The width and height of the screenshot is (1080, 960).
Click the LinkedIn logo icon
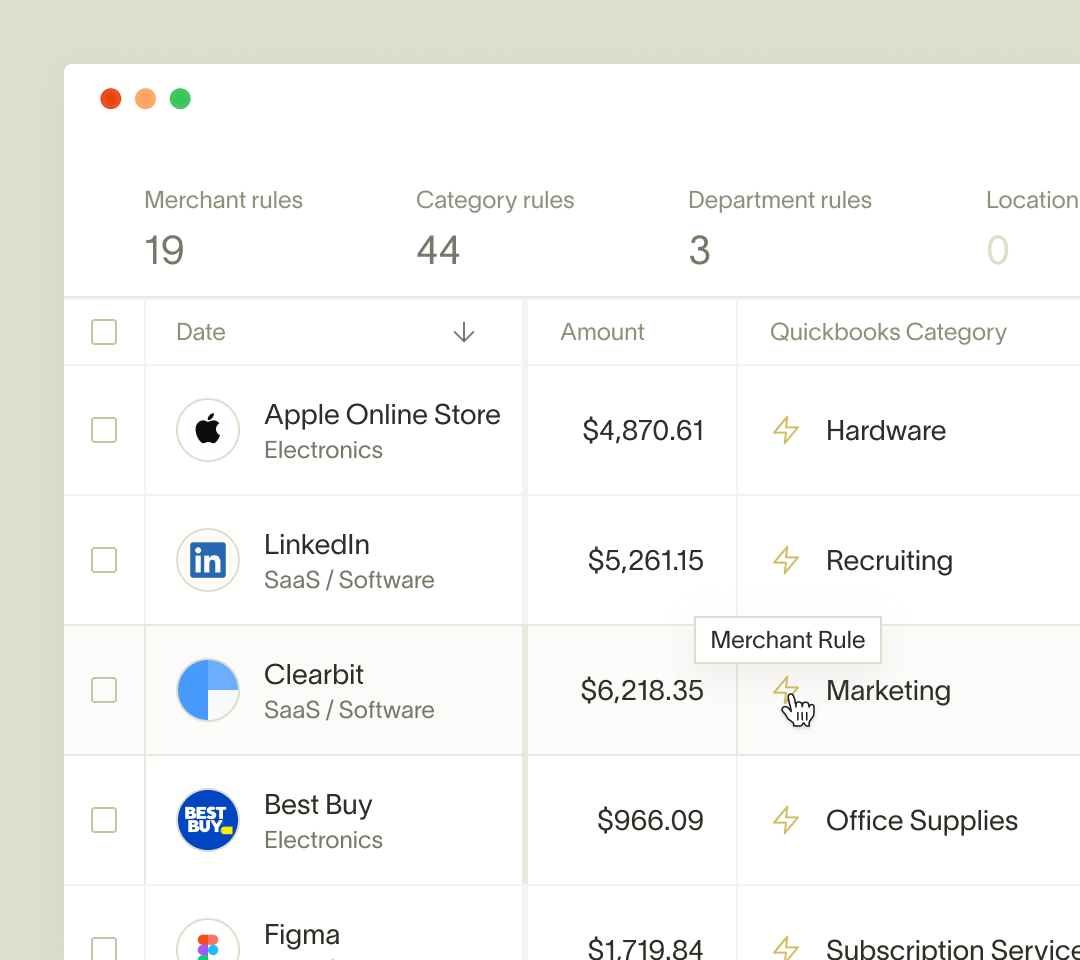pos(208,560)
